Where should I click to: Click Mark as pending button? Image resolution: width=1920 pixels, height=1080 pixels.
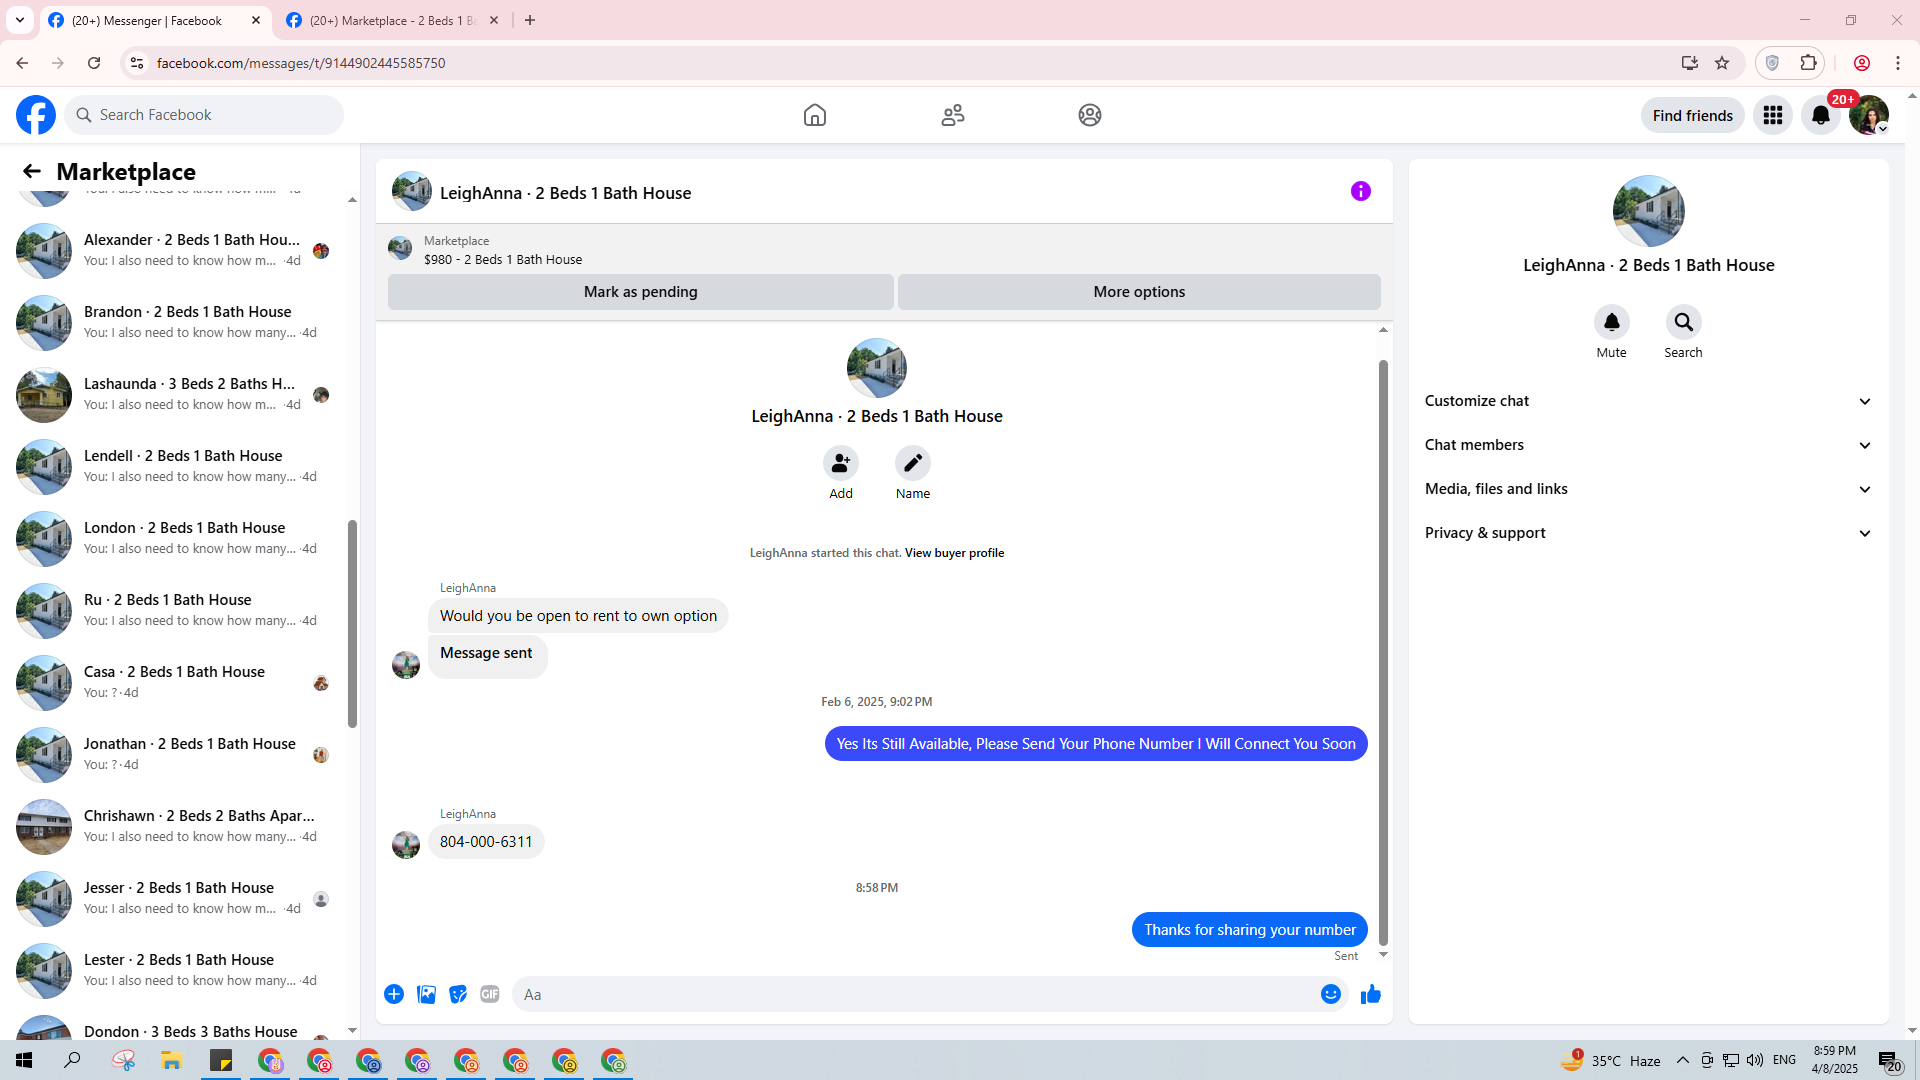click(640, 292)
